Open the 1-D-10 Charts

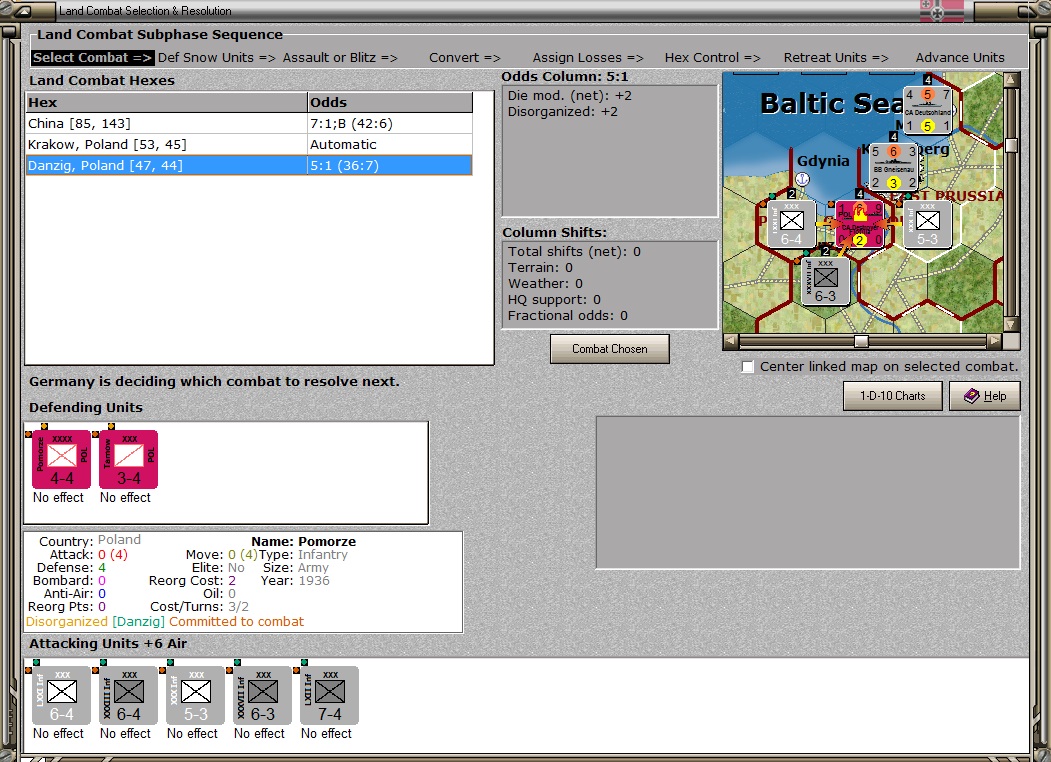coord(893,395)
